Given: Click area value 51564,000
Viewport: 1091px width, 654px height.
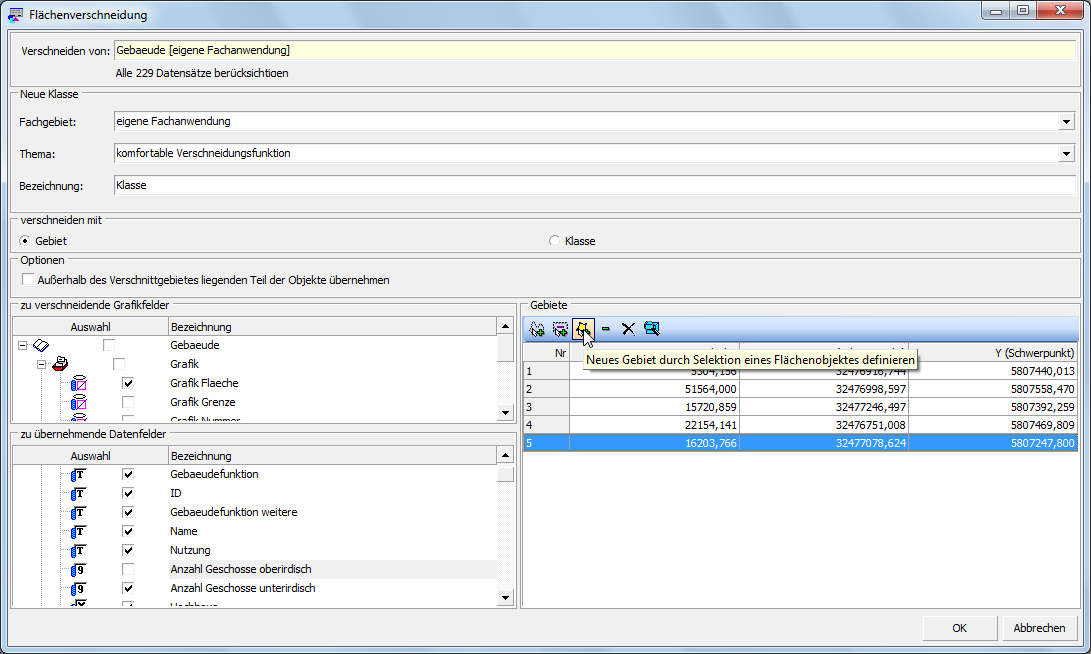Looking at the screenshot, I should tap(710, 389).
